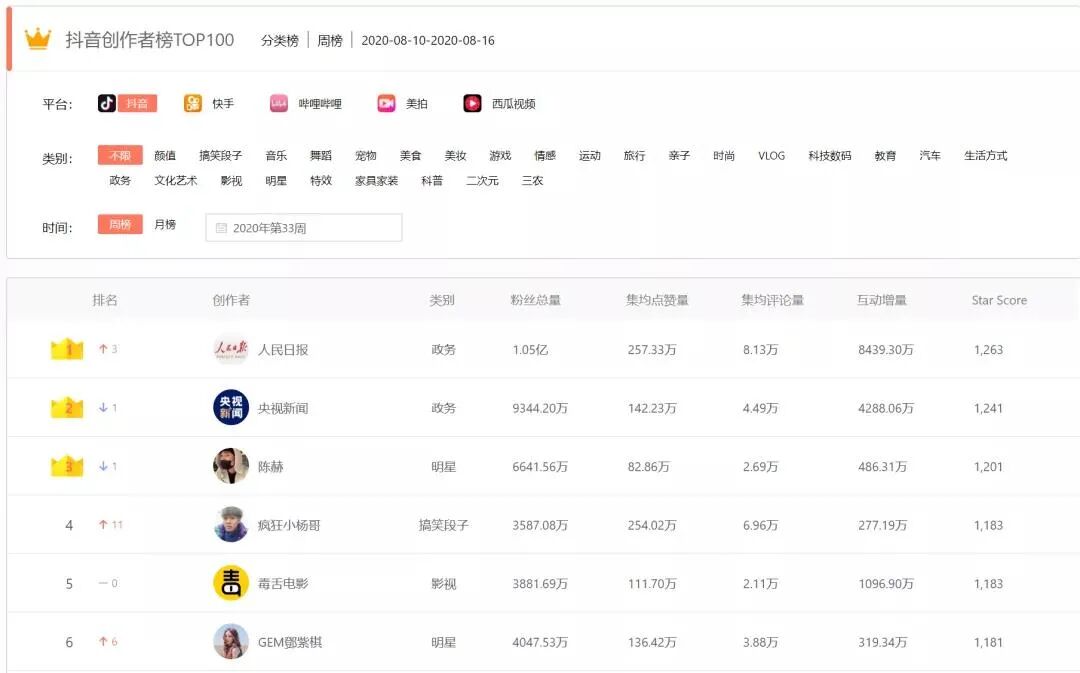Filter by 生活方式 category

[986, 156]
